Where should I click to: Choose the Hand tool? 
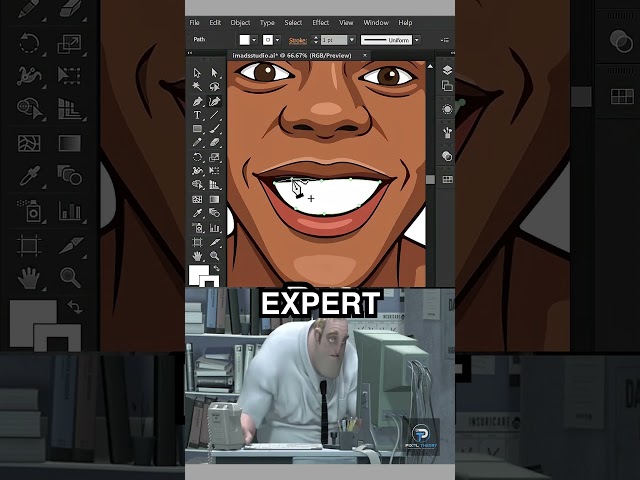[197, 256]
